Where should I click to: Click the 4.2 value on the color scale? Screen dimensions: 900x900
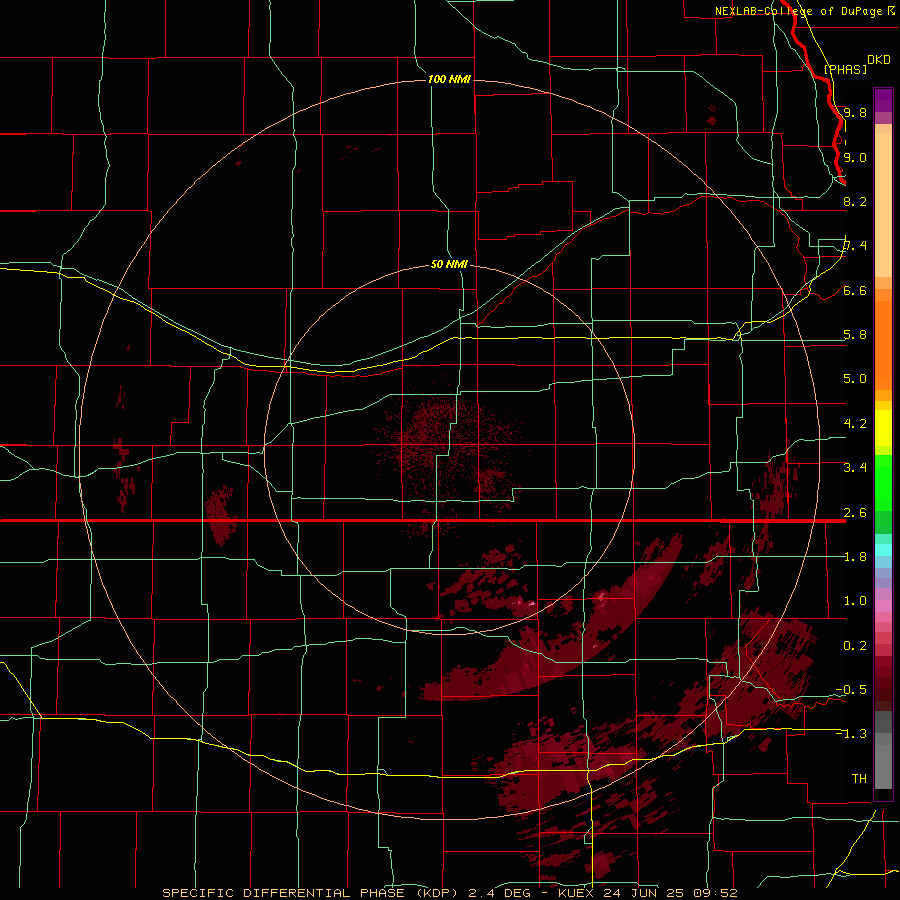pos(855,424)
